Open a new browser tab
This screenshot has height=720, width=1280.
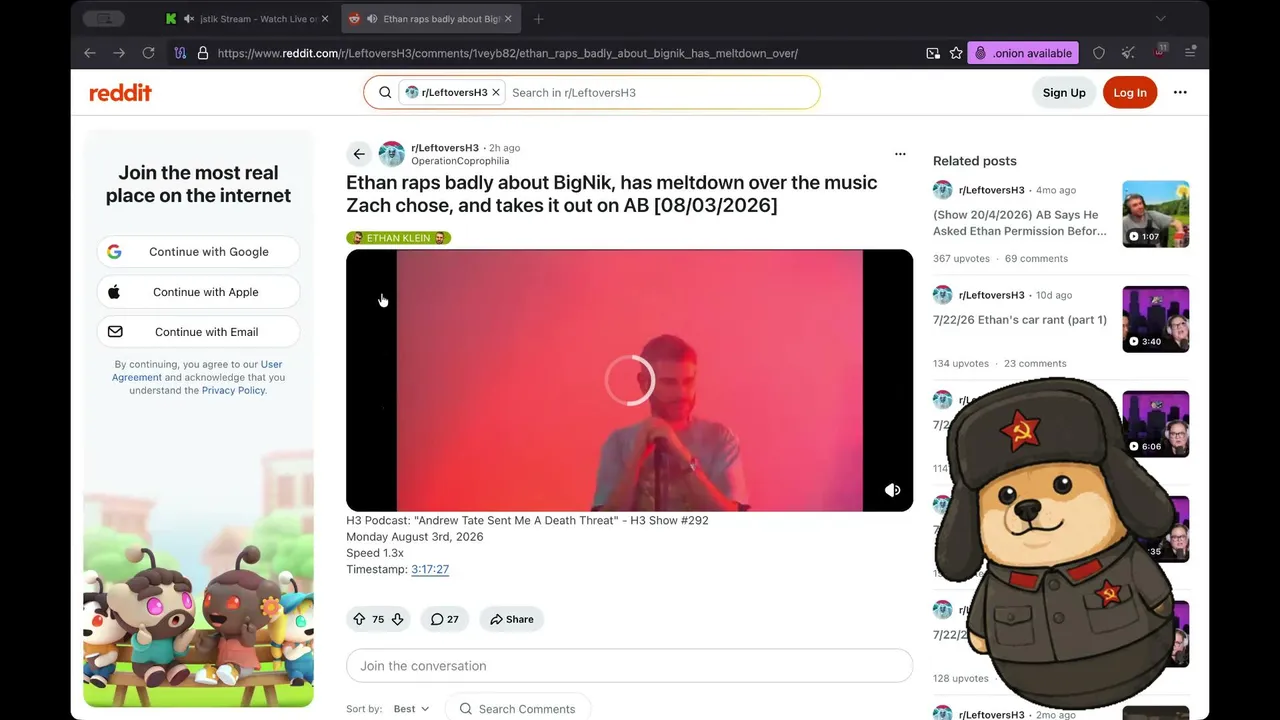[539, 19]
